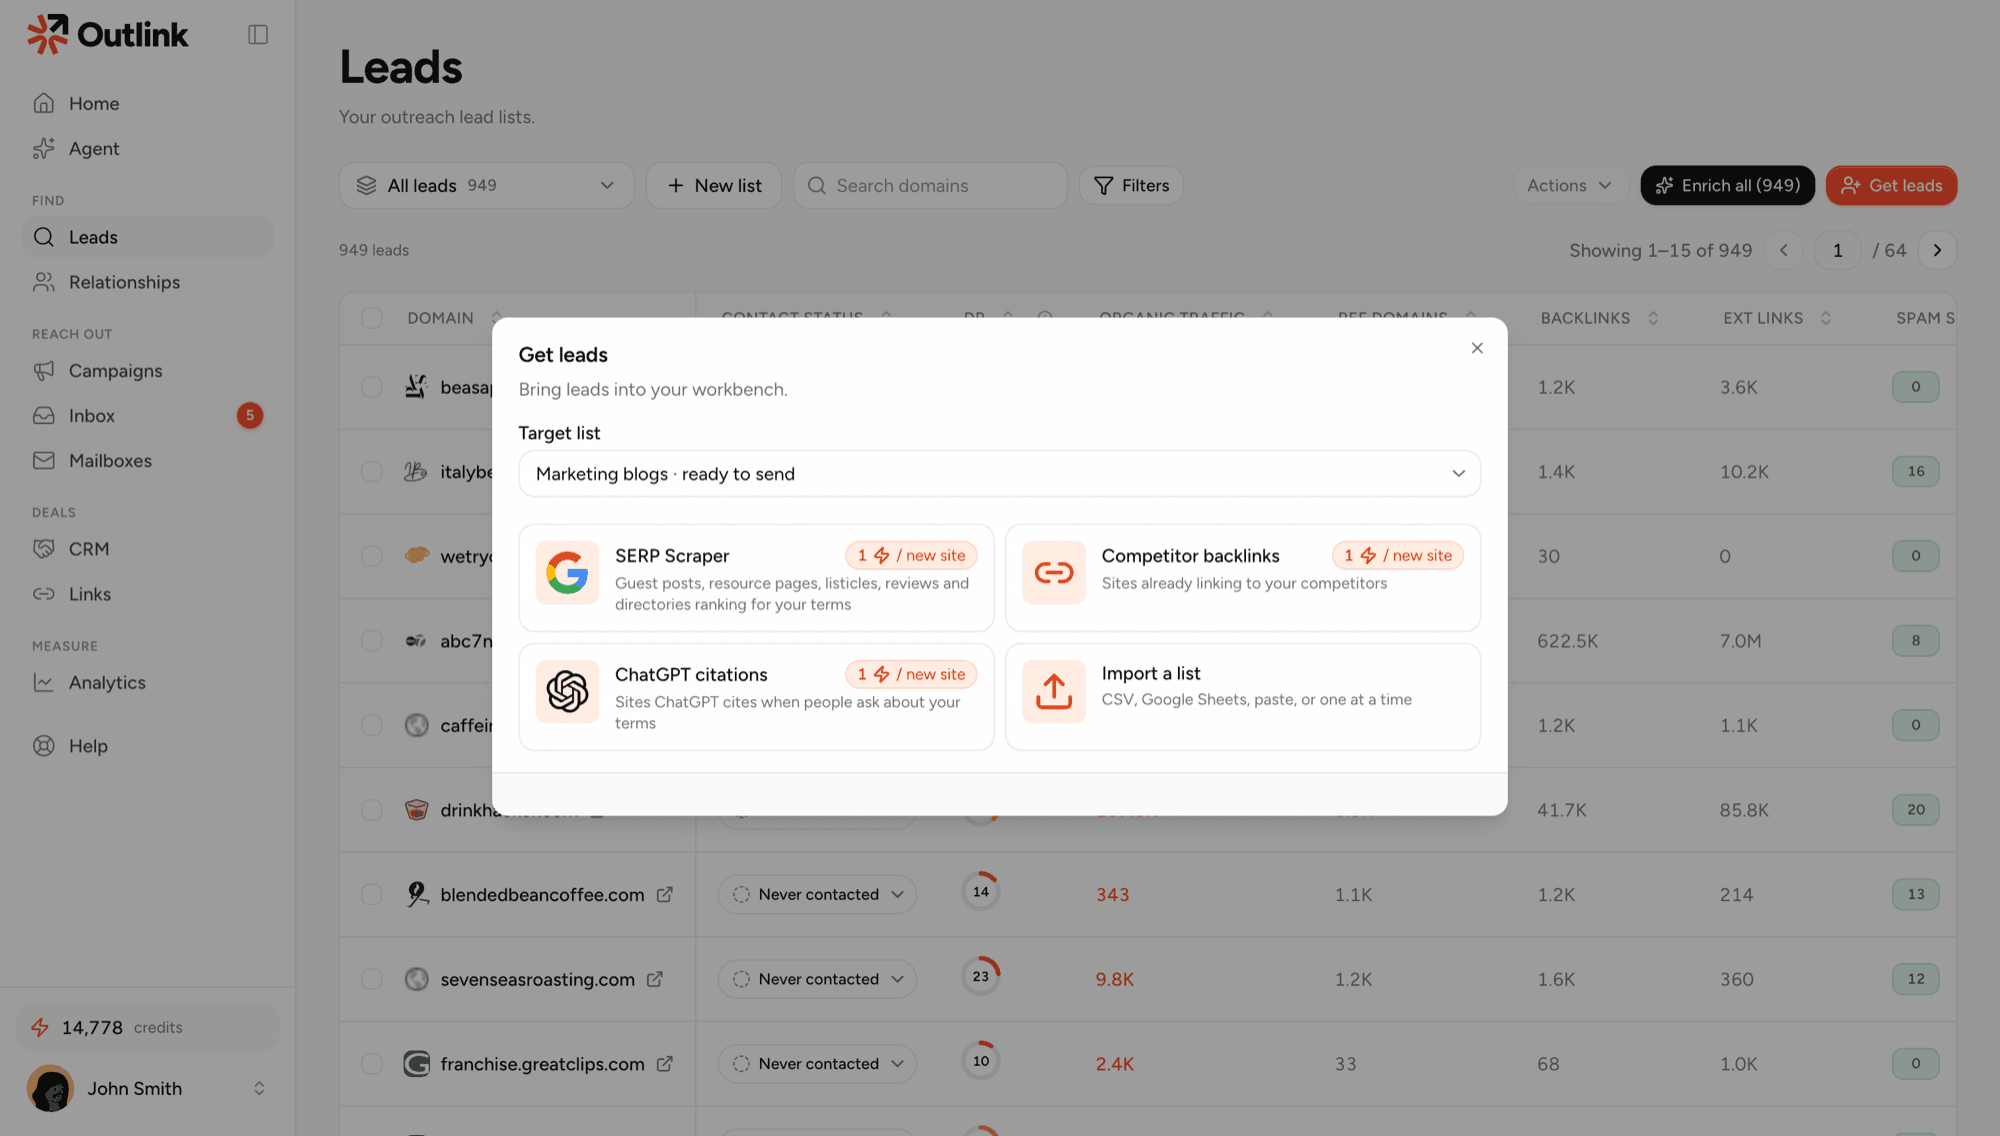Open the Filters panel
The width and height of the screenshot is (2000, 1136).
[1131, 185]
